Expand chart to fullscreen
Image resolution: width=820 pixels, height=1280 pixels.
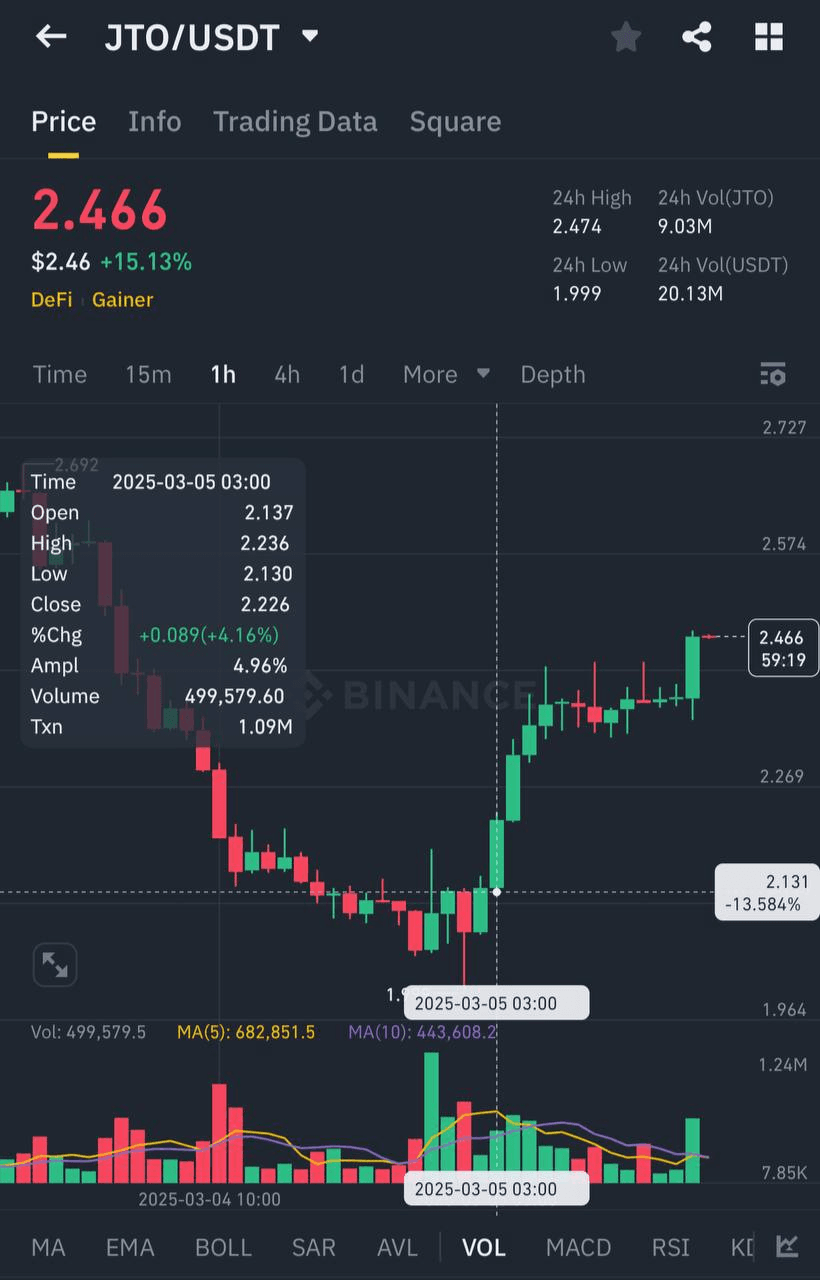coord(55,965)
